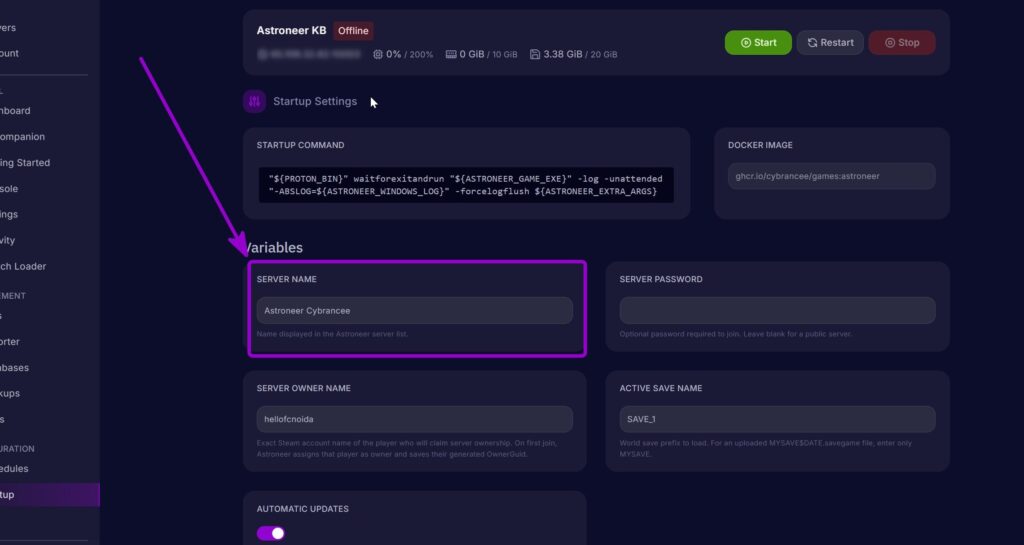Focus the Active Save Name field
Image resolution: width=1024 pixels, height=545 pixels.
point(777,419)
